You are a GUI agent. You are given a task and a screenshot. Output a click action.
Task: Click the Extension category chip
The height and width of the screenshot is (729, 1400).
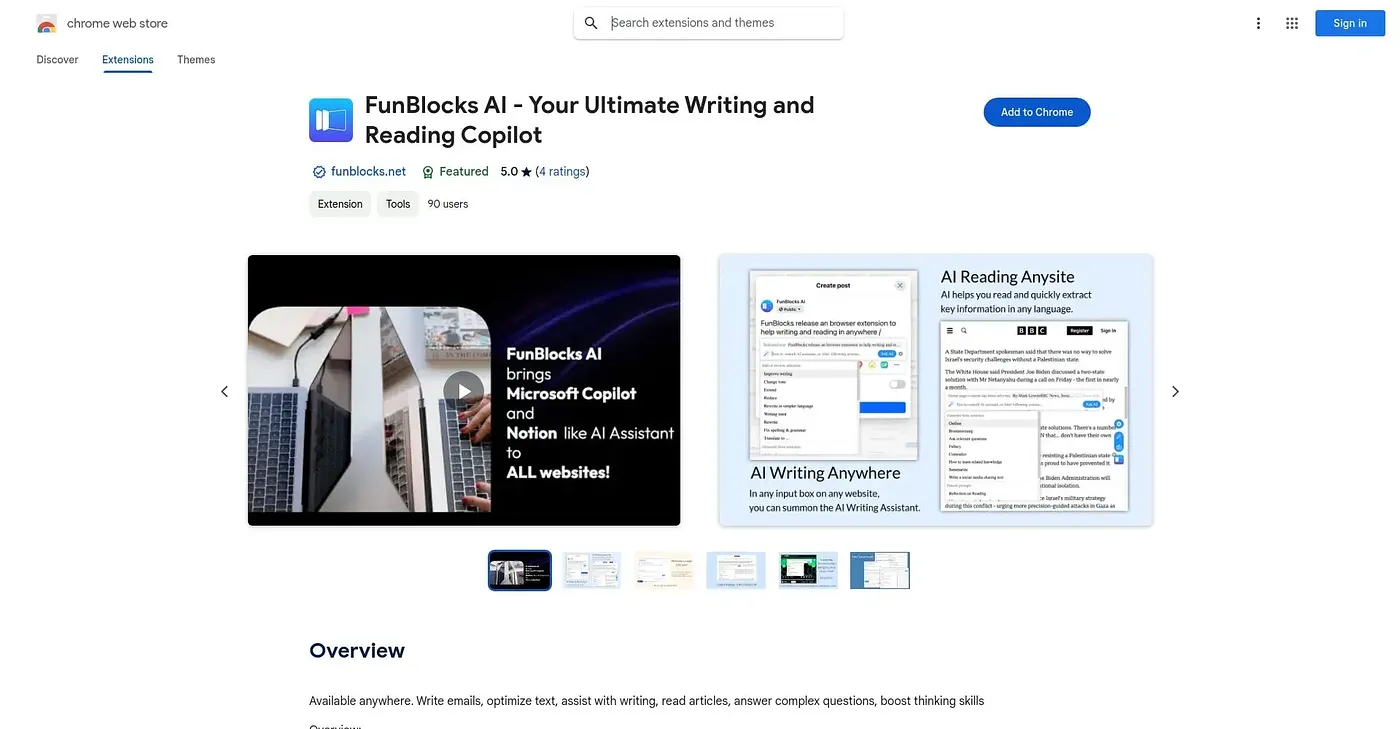[340, 204]
